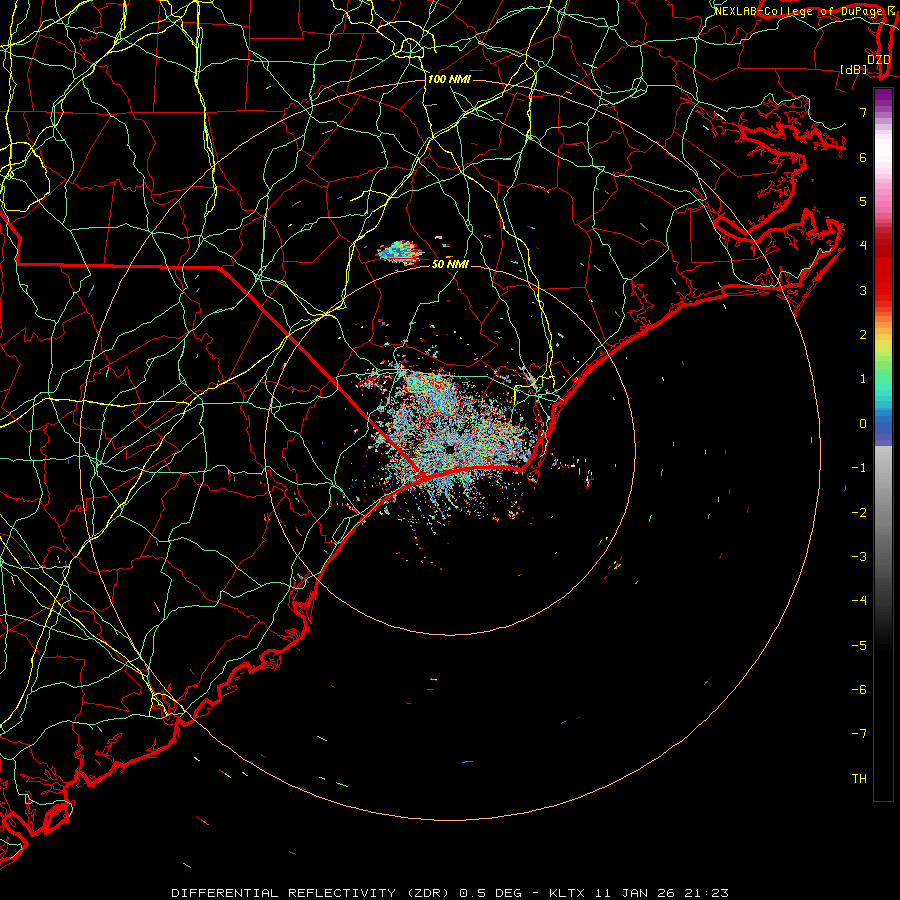Select the 6 value on the color scale

[863, 157]
